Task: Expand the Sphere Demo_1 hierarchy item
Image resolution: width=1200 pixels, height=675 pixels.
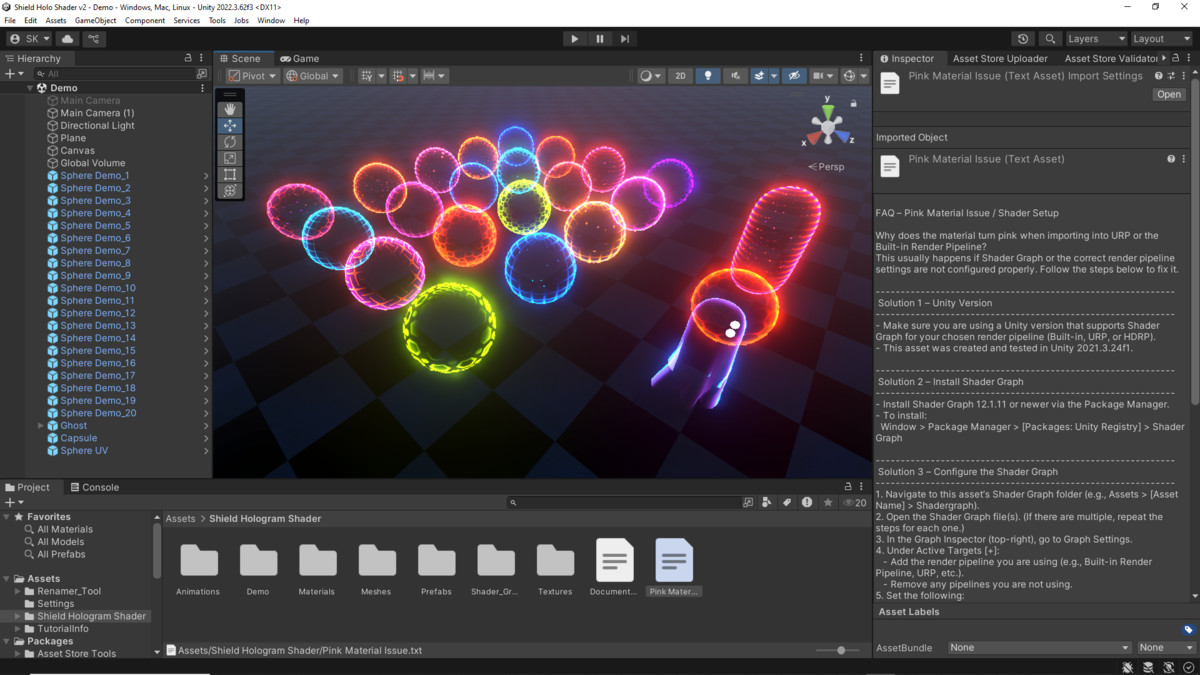Action: pos(204,175)
